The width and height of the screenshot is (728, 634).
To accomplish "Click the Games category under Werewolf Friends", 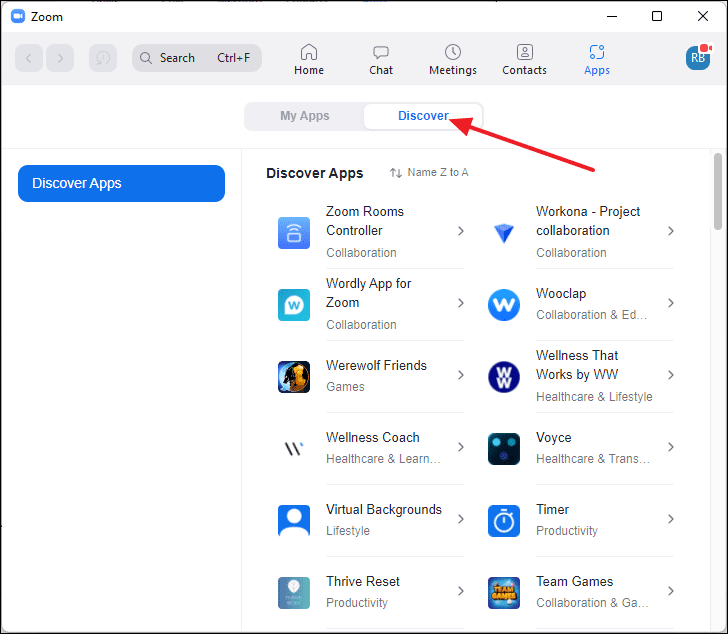I will [345, 387].
